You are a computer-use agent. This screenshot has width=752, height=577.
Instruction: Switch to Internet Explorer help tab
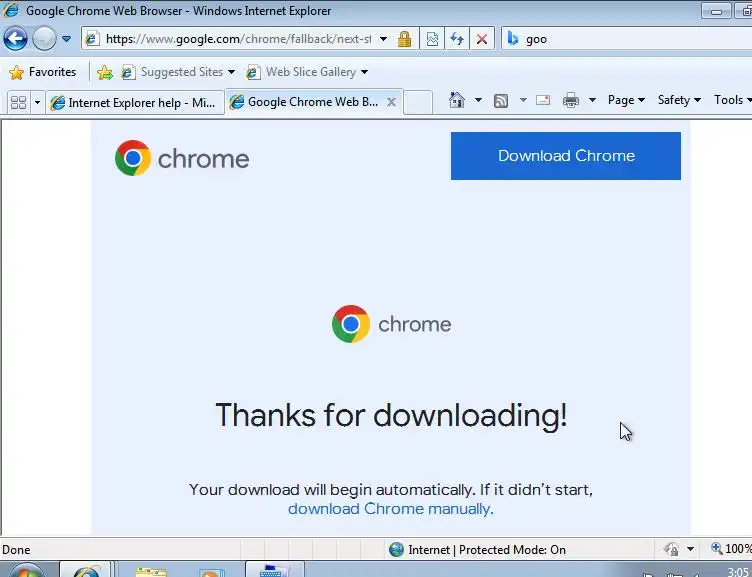point(135,103)
